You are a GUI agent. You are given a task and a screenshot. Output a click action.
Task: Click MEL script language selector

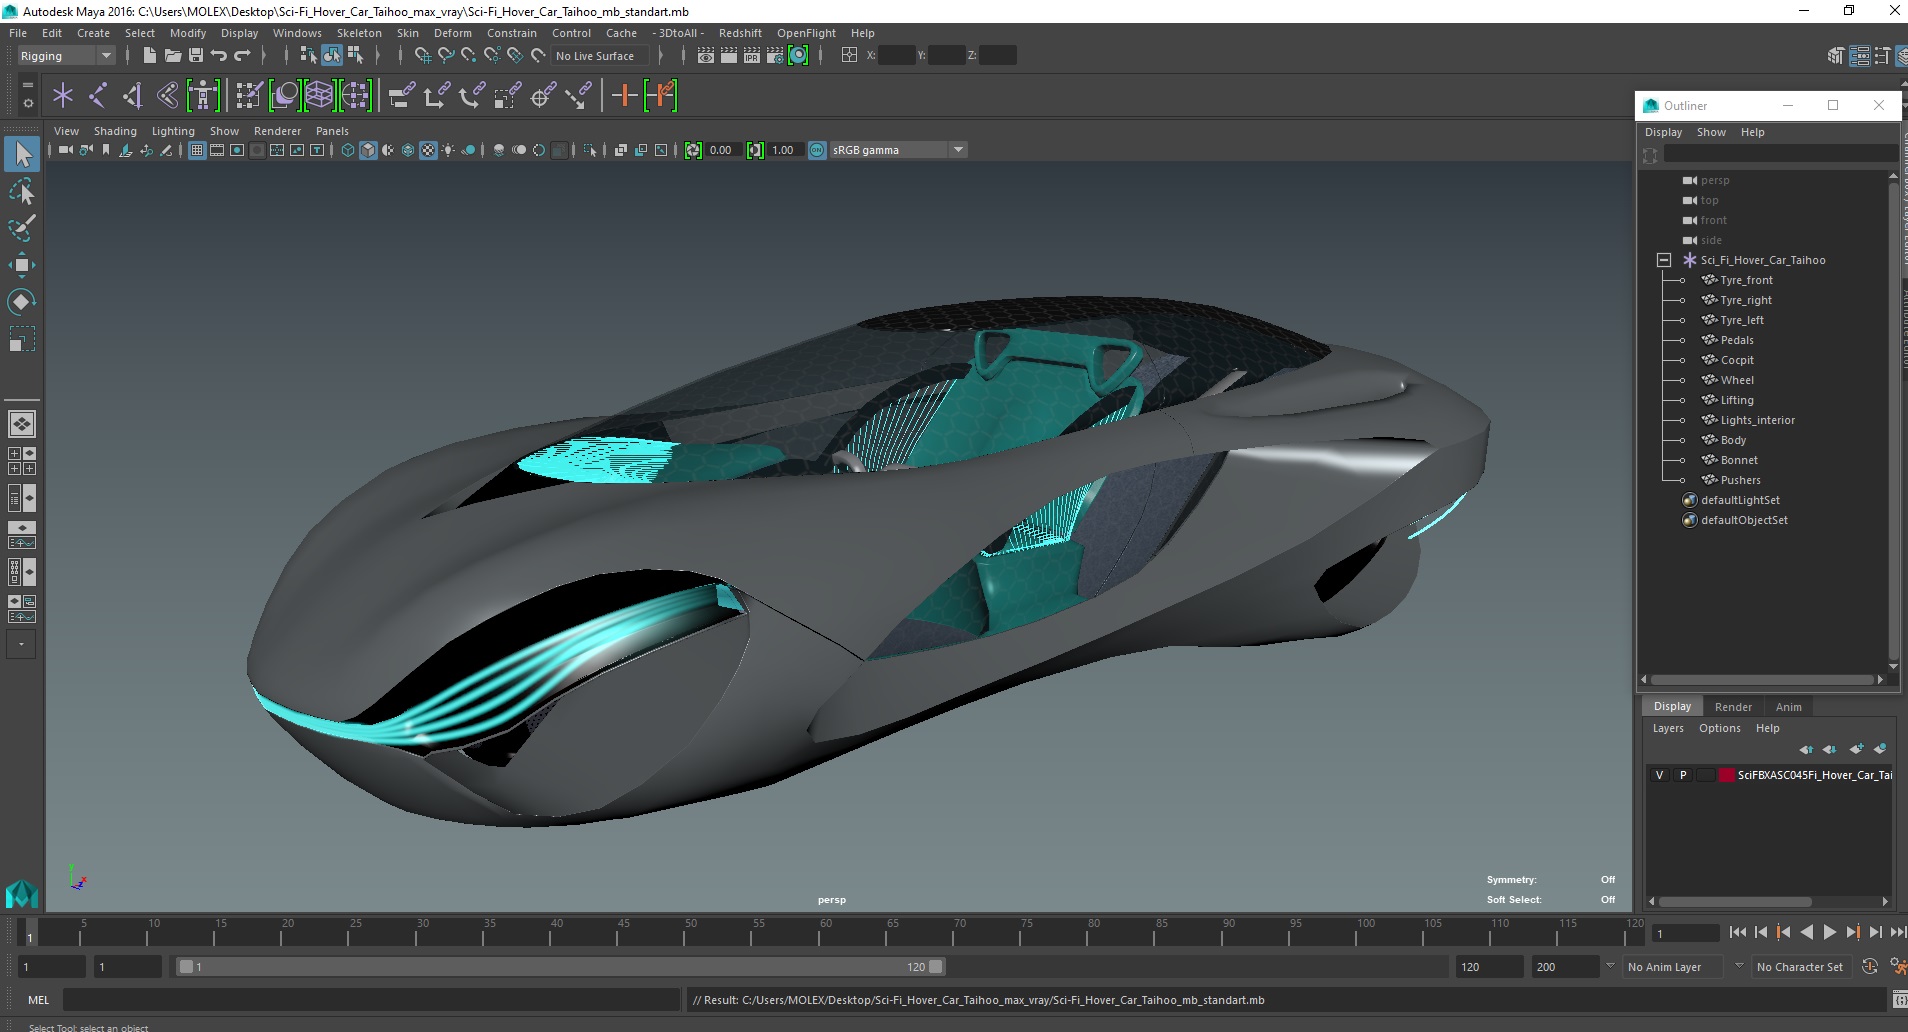[38, 1000]
